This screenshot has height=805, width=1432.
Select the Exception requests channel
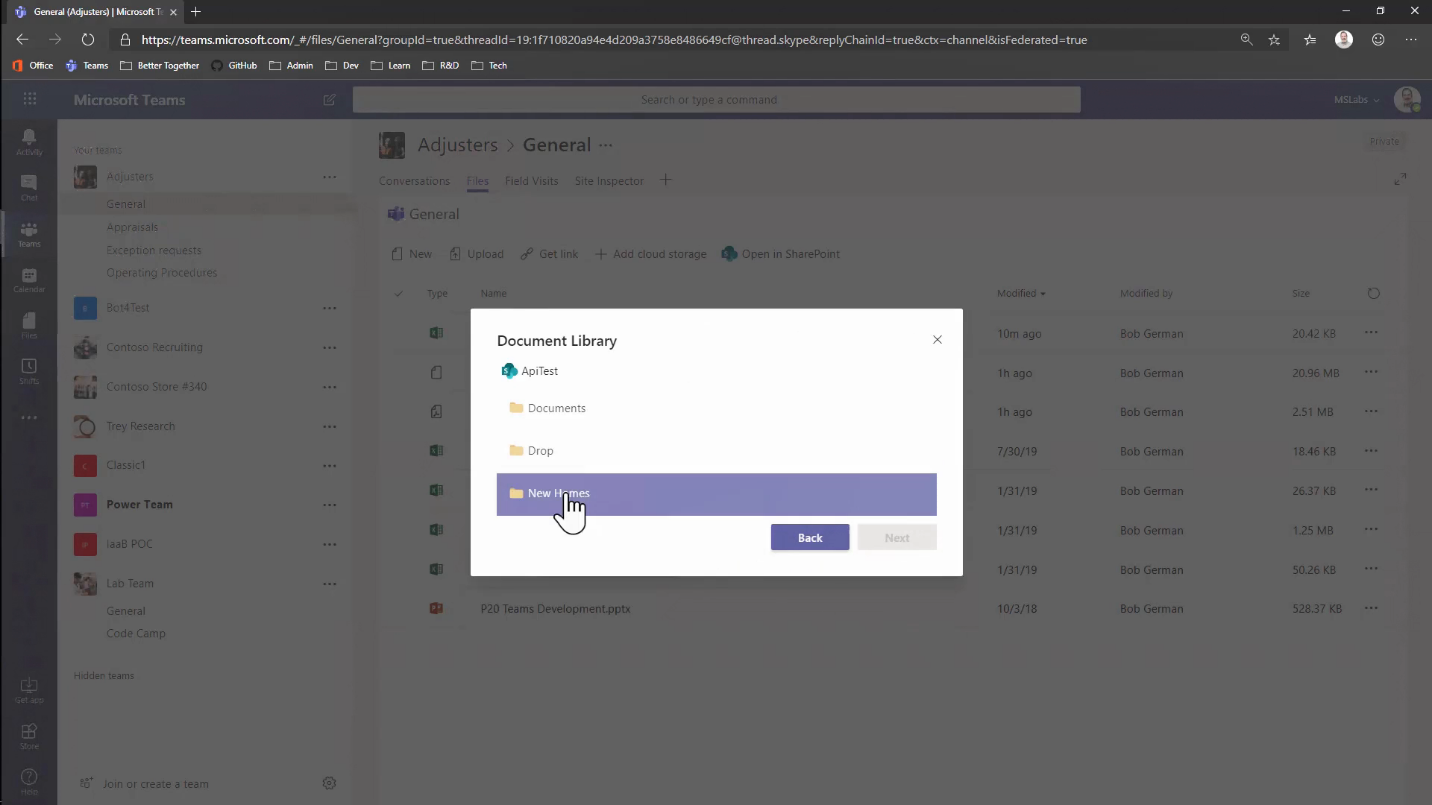click(154, 250)
